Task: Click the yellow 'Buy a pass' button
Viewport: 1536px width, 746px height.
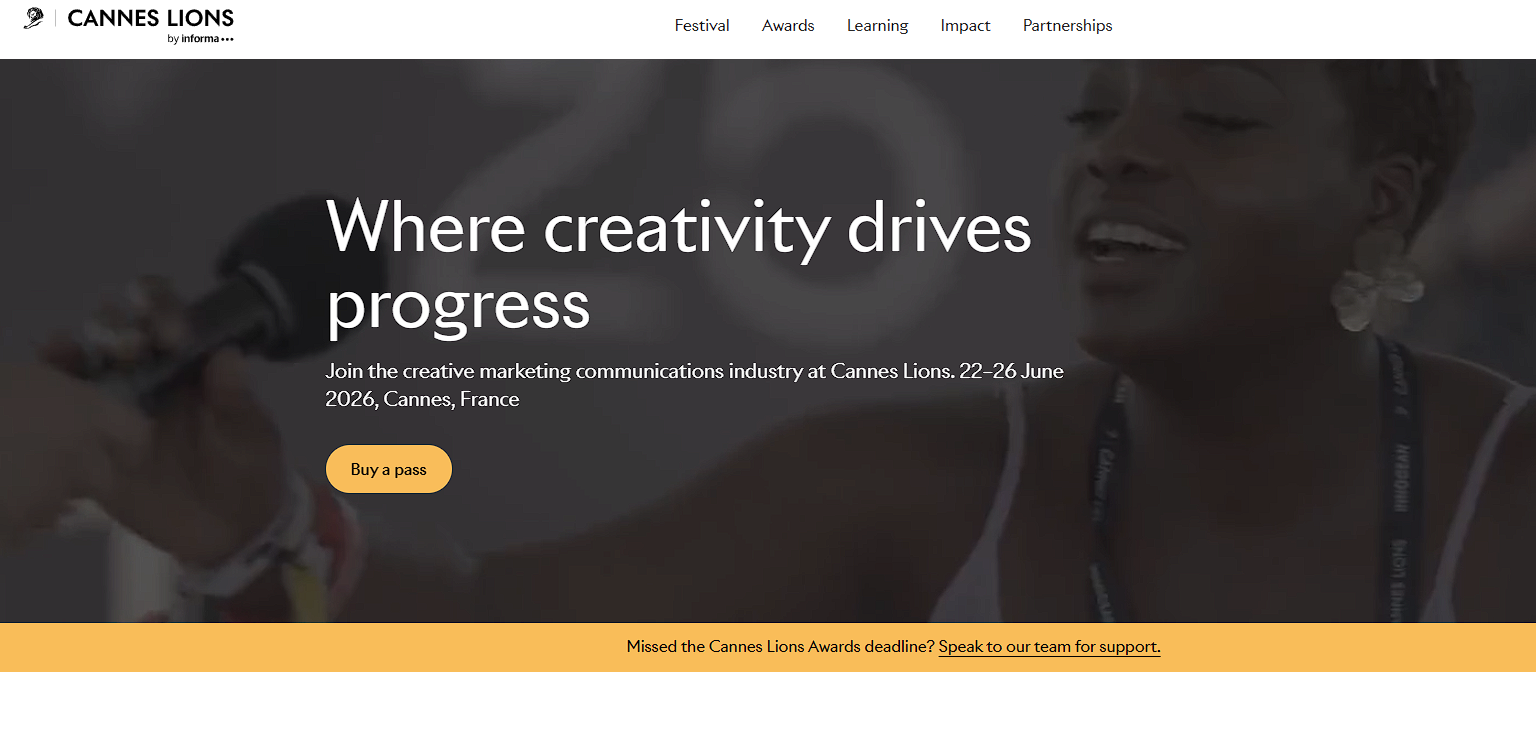Action: [x=389, y=469]
